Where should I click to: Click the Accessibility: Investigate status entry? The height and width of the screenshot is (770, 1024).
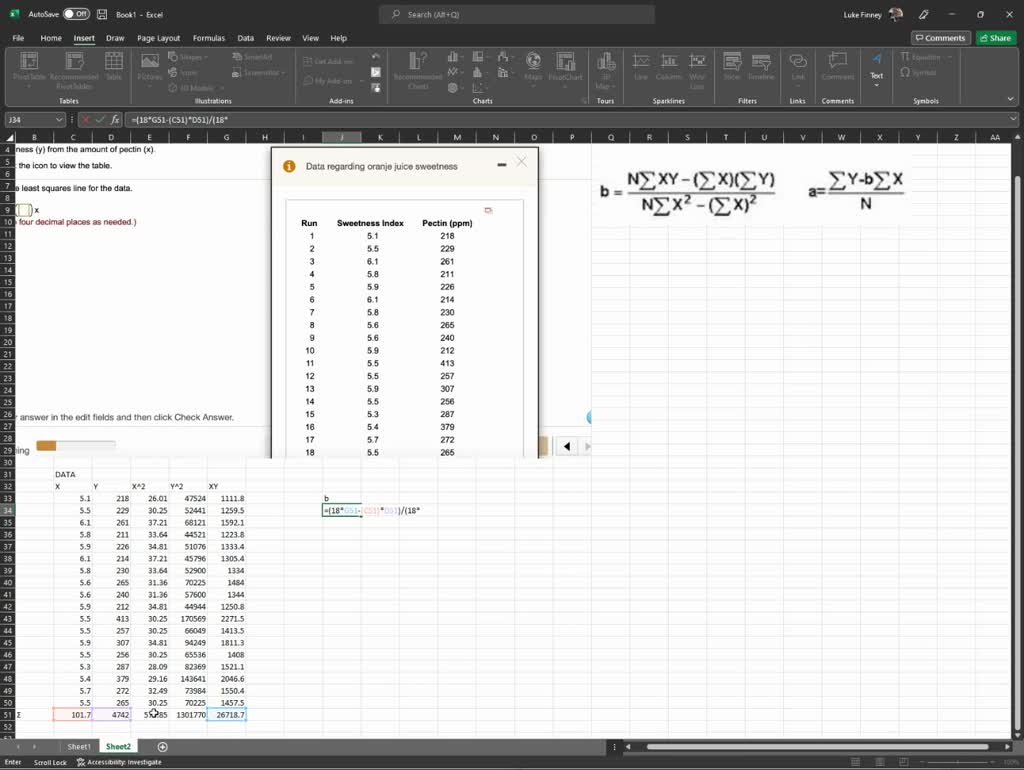[x=119, y=762]
